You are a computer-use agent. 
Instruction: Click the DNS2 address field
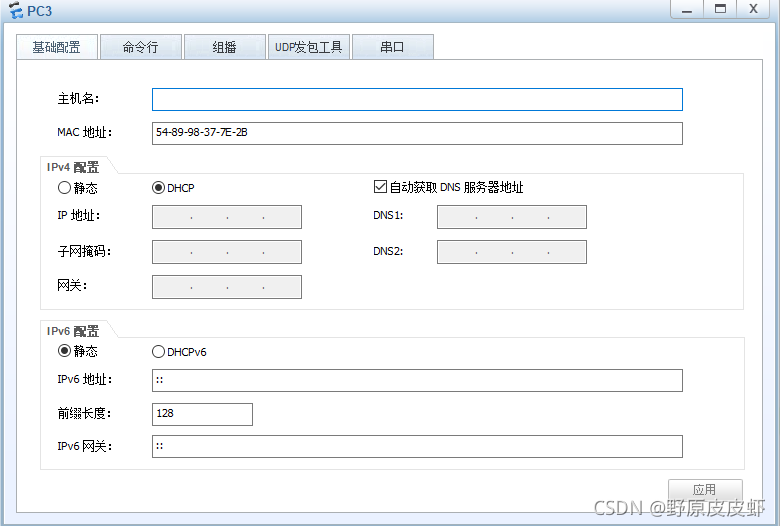512,252
